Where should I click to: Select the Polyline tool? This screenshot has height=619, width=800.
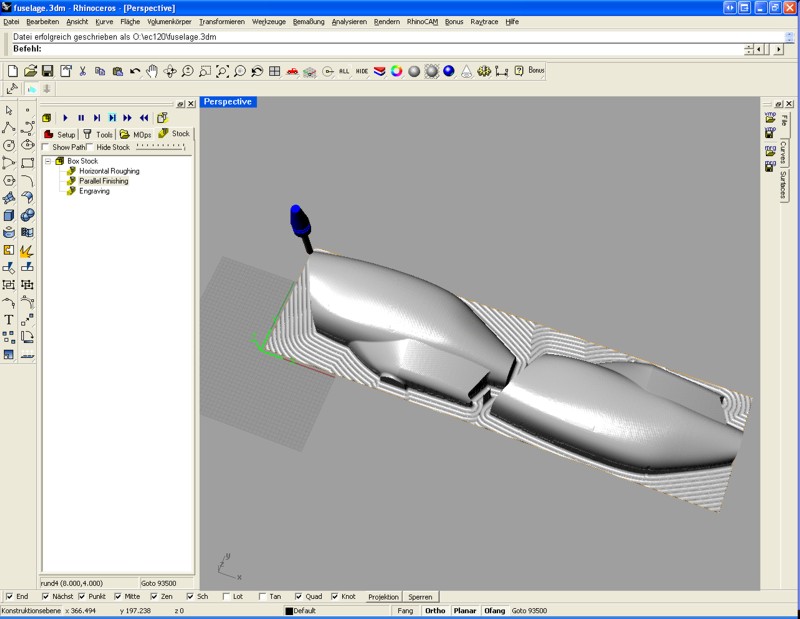[9, 128]
